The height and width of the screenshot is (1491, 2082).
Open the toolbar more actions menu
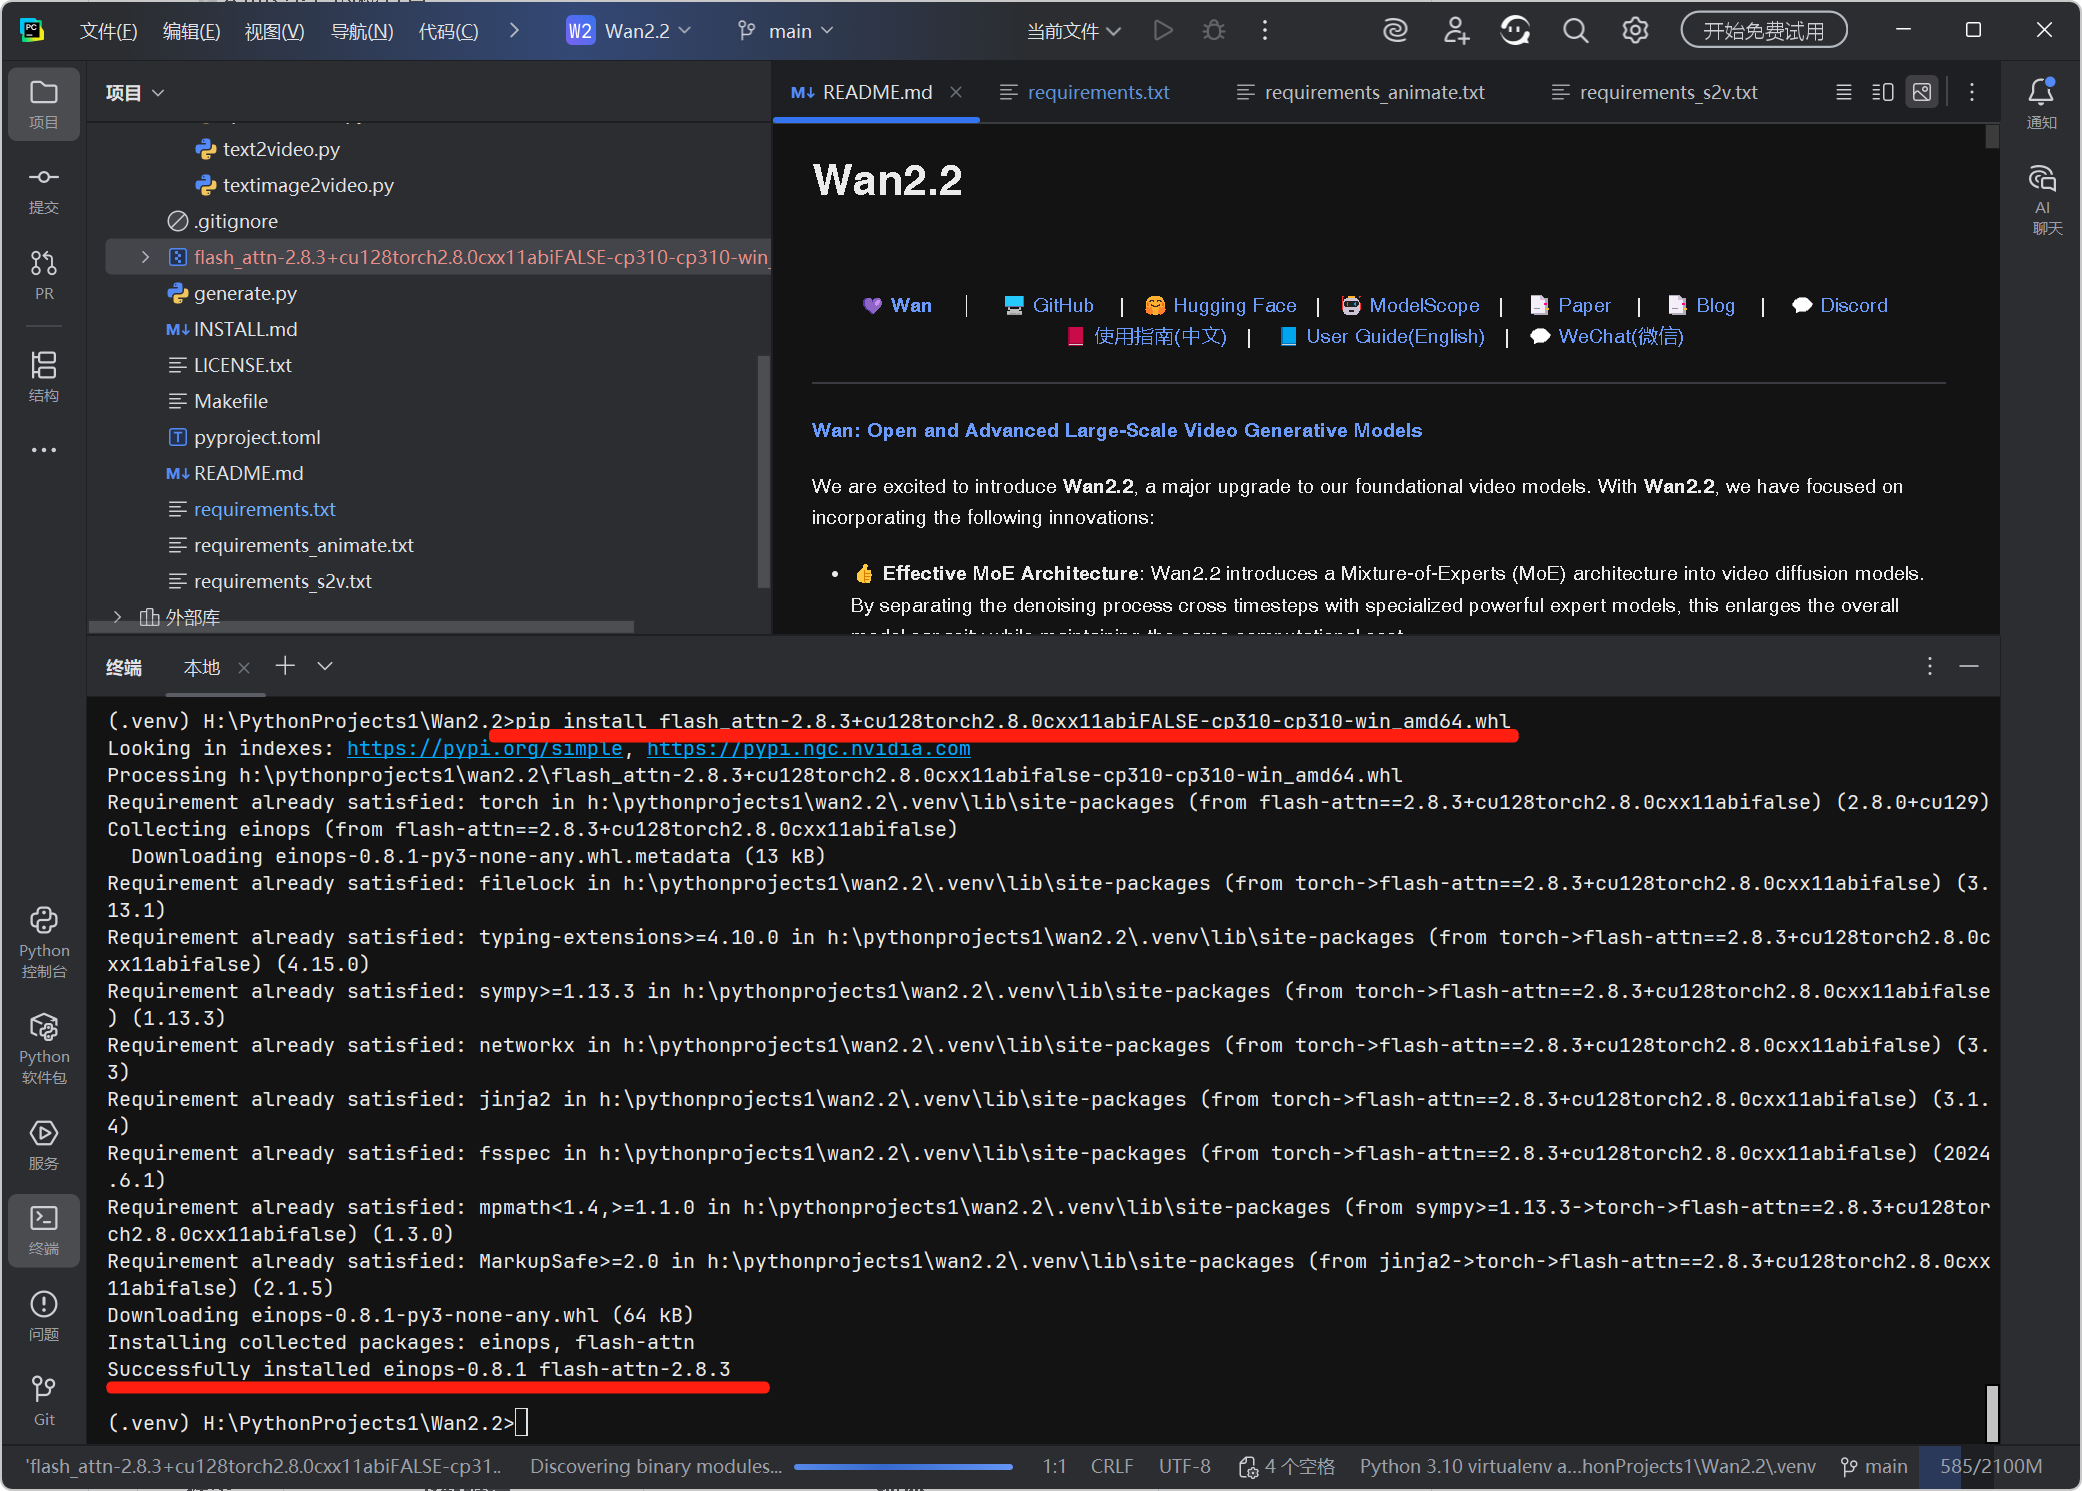[x=1265, y=31]
